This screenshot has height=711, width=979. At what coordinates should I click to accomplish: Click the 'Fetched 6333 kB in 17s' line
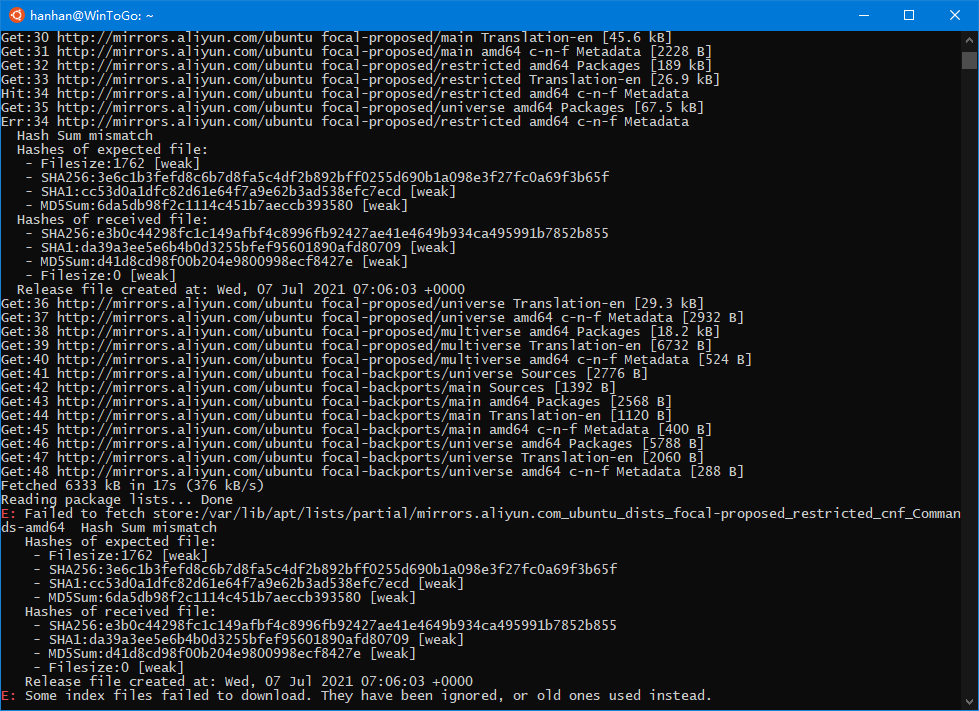click(x=132, y=485)
